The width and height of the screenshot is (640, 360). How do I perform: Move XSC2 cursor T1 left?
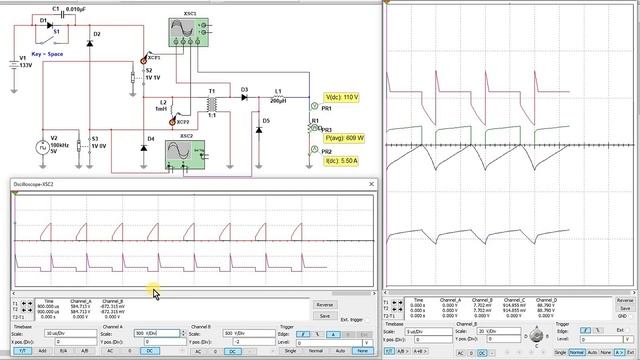pos(24,304)
